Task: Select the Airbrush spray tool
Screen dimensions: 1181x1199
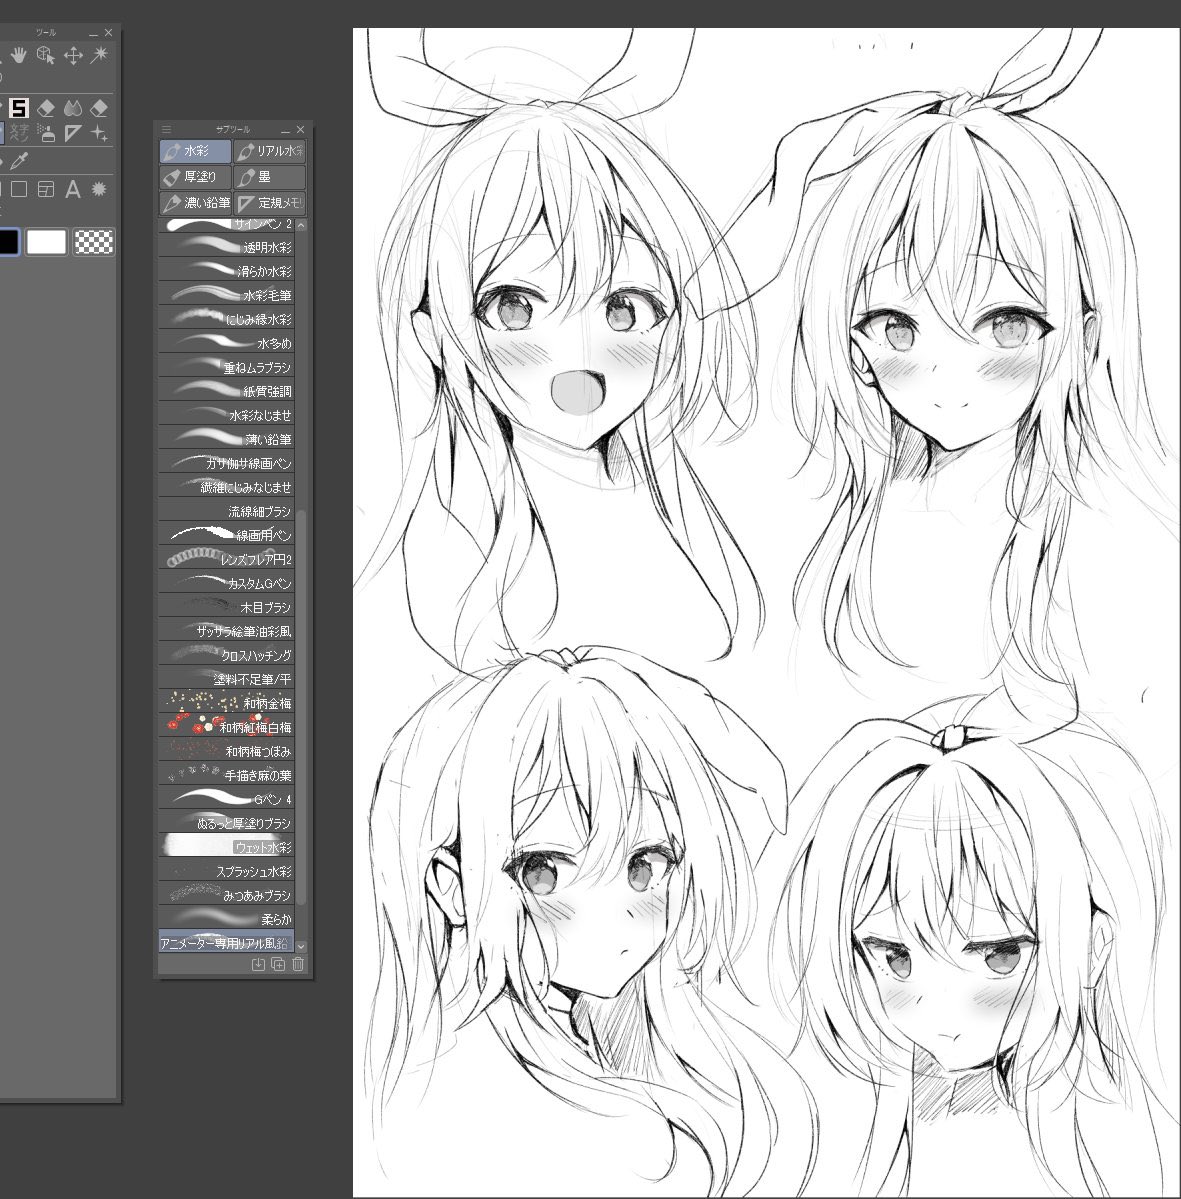Action: pos(46,133)
